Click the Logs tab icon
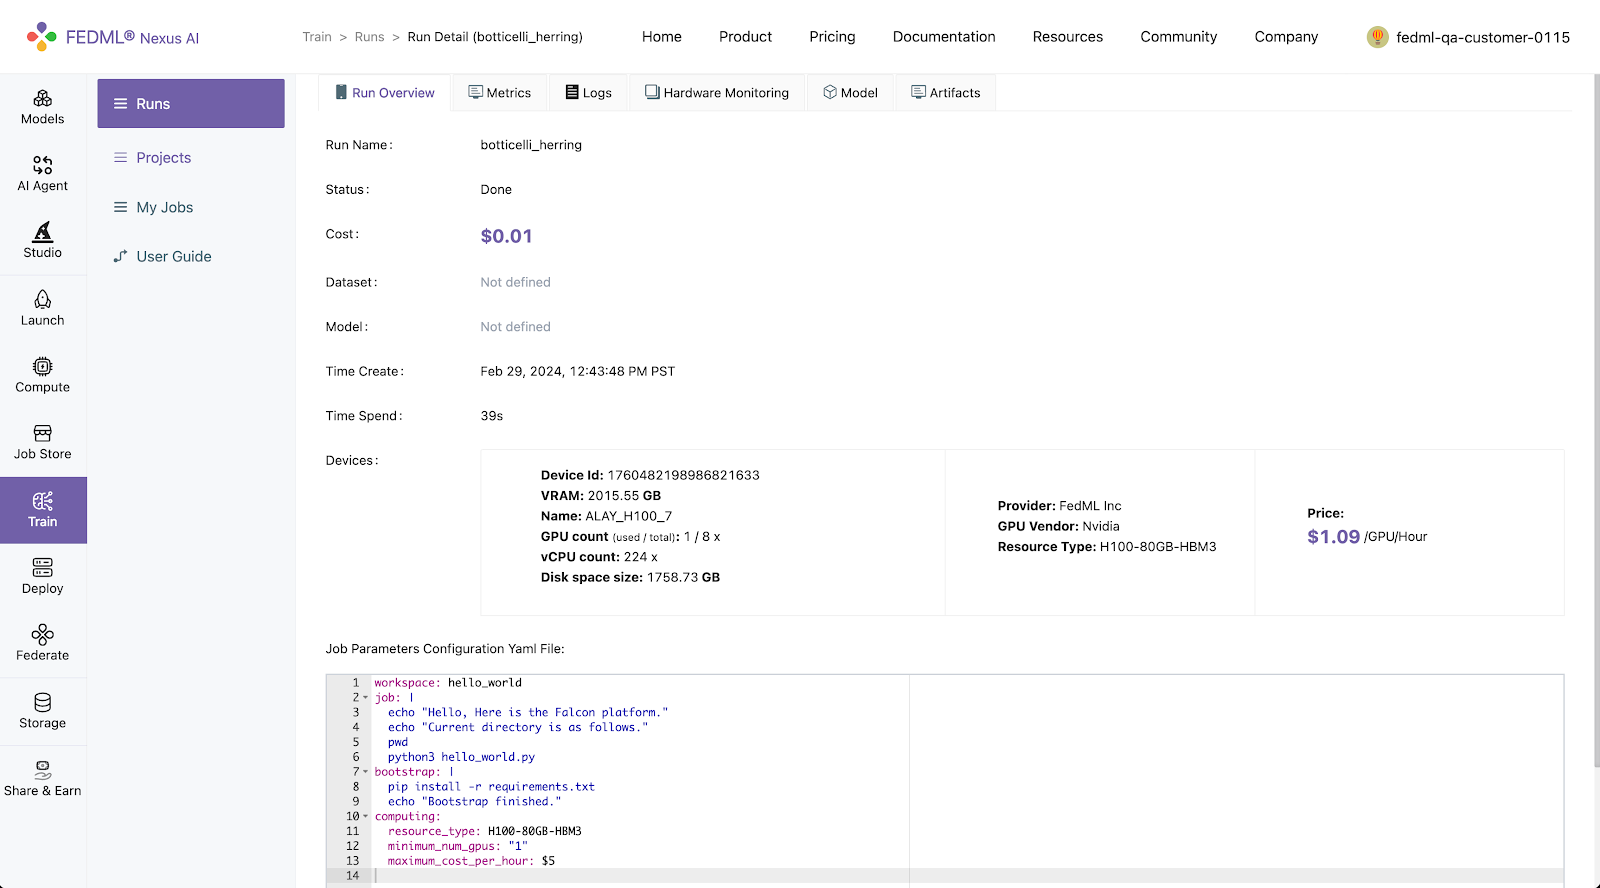1600x888 pixels. 572,92
